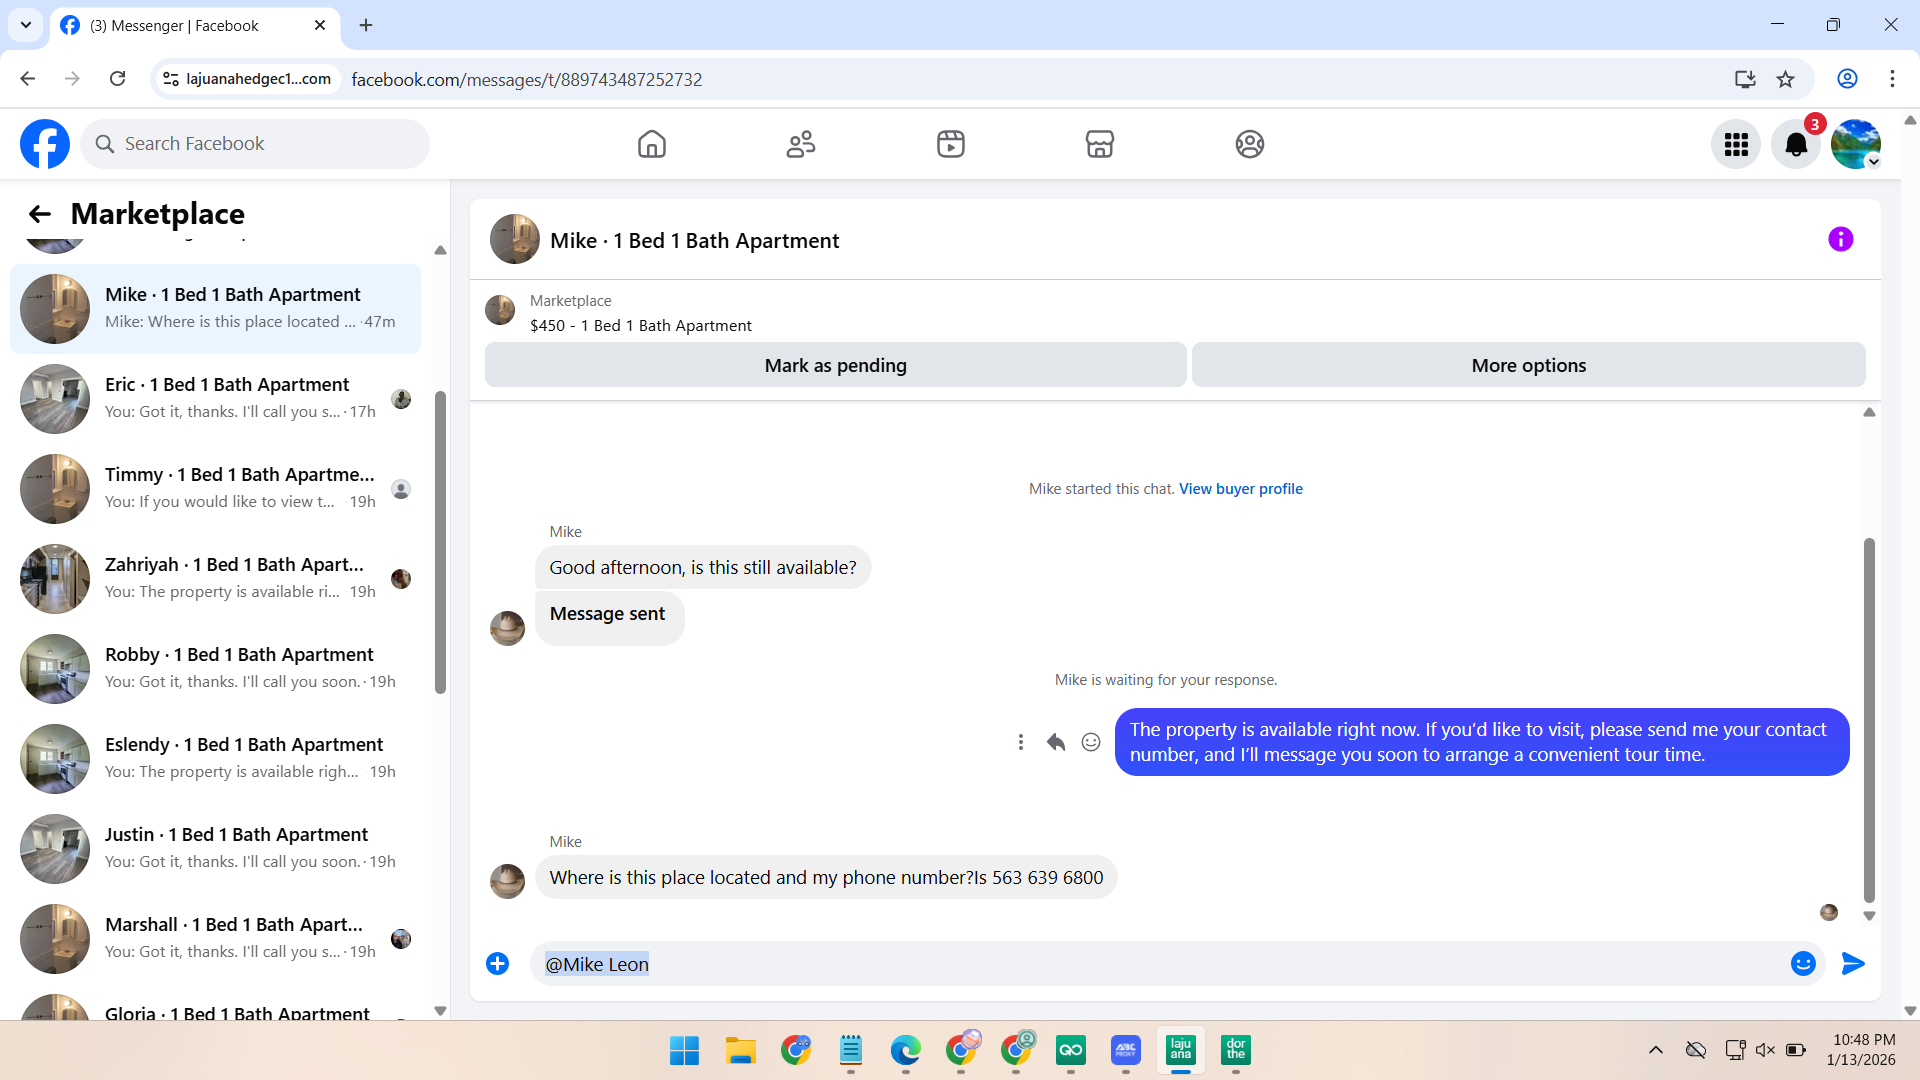The image size is (1920, 1080).
Task: Expand account menu on profile picture
Action: [x=1856, y=145]
